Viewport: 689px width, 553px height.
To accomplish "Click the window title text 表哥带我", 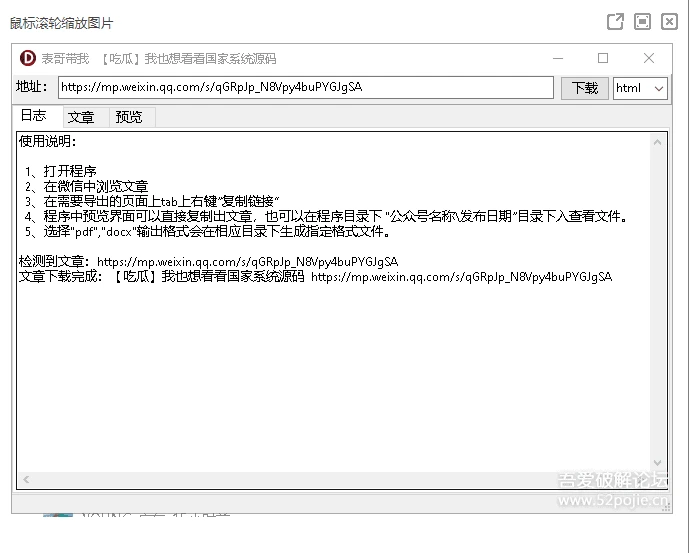I will coord(65,58).
